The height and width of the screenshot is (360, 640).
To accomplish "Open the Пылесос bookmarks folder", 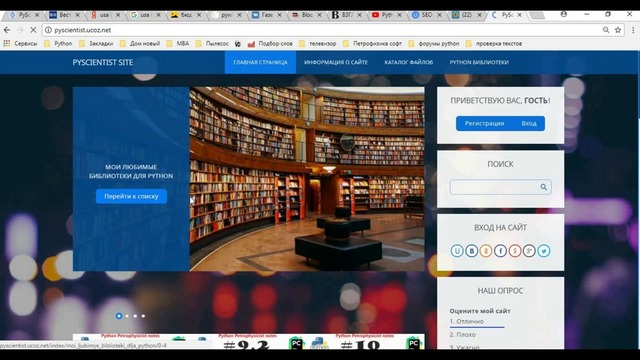I will point(212,43).
